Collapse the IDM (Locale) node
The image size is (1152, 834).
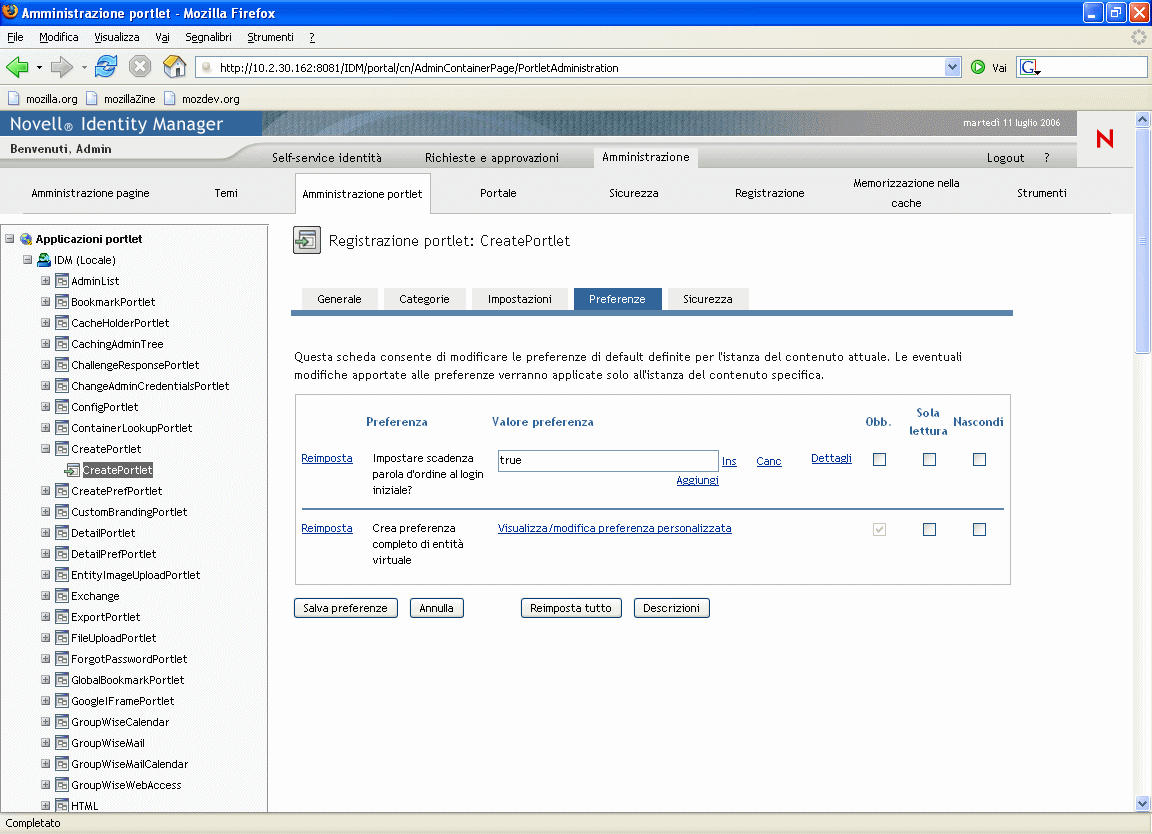tap(27, 259)
